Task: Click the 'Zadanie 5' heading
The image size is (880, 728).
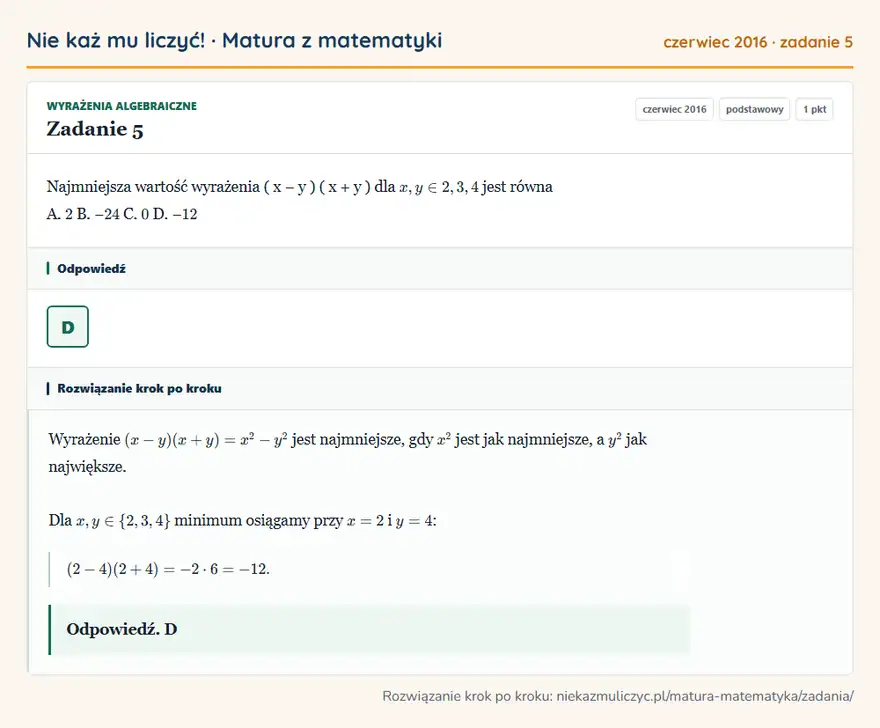Action: (95, 129)
